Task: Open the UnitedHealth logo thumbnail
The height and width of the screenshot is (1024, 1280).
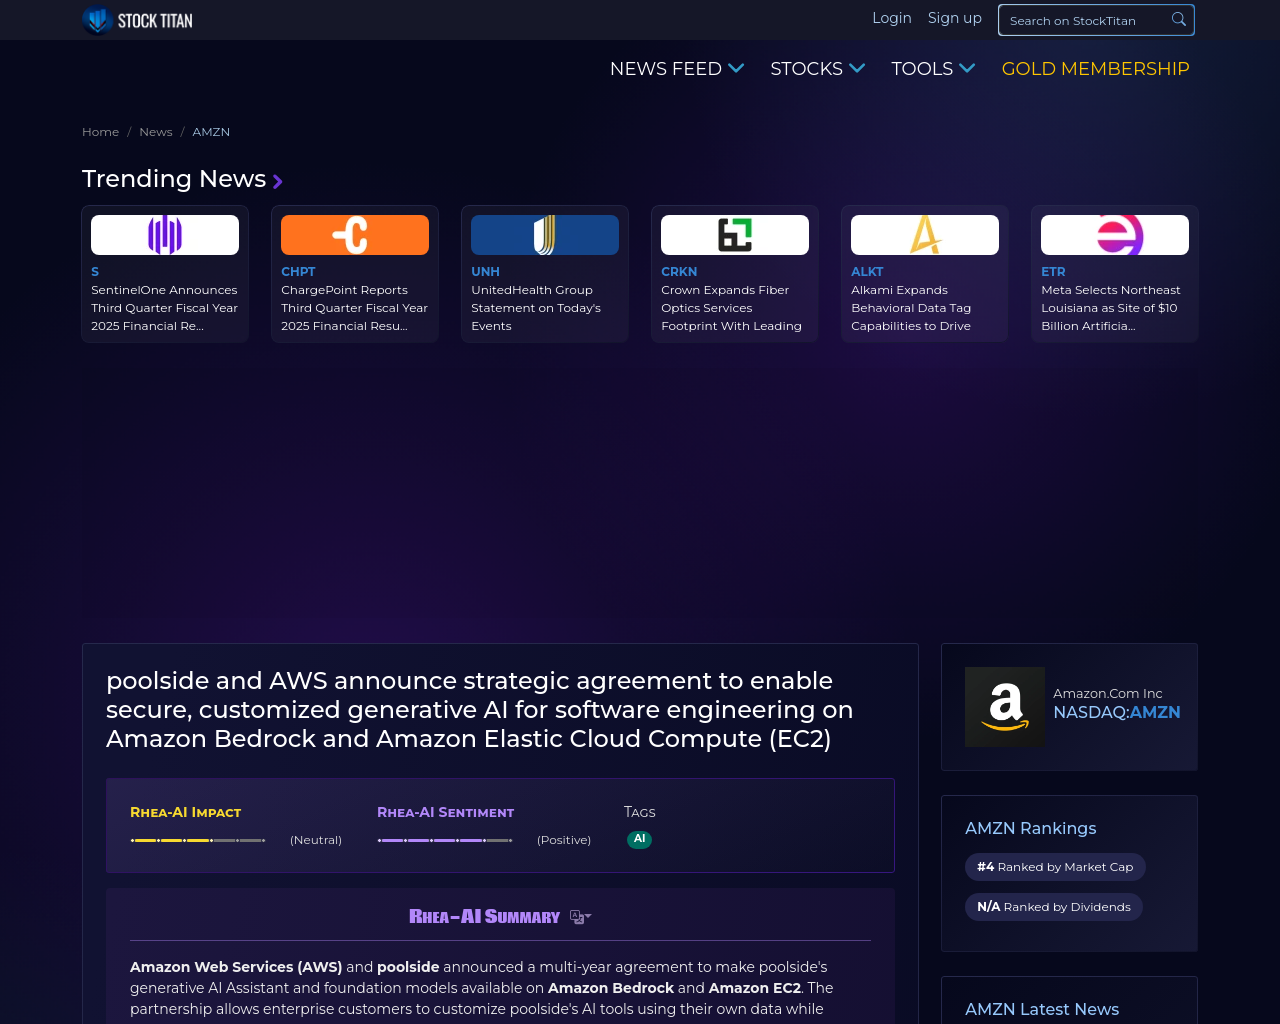Action: (x=545, y=235)
